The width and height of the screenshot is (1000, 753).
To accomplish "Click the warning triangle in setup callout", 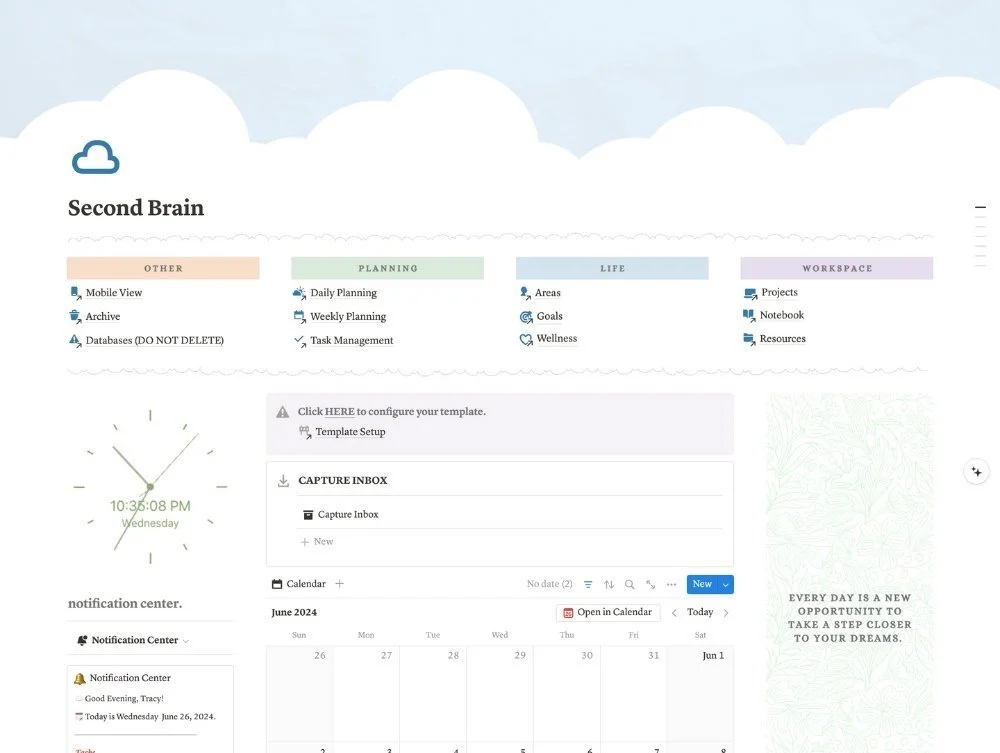I will coord(283,413).
